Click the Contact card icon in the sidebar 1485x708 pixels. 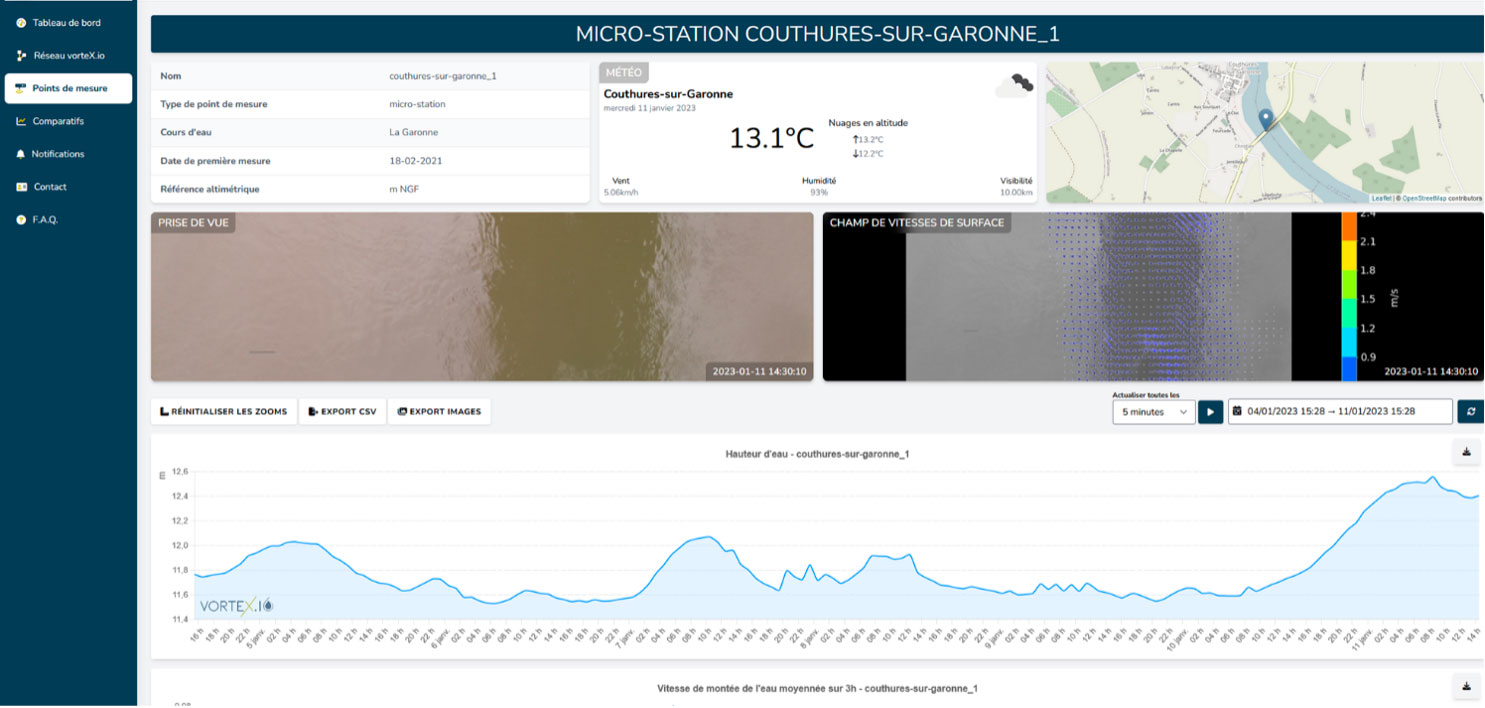pos(21,187)
